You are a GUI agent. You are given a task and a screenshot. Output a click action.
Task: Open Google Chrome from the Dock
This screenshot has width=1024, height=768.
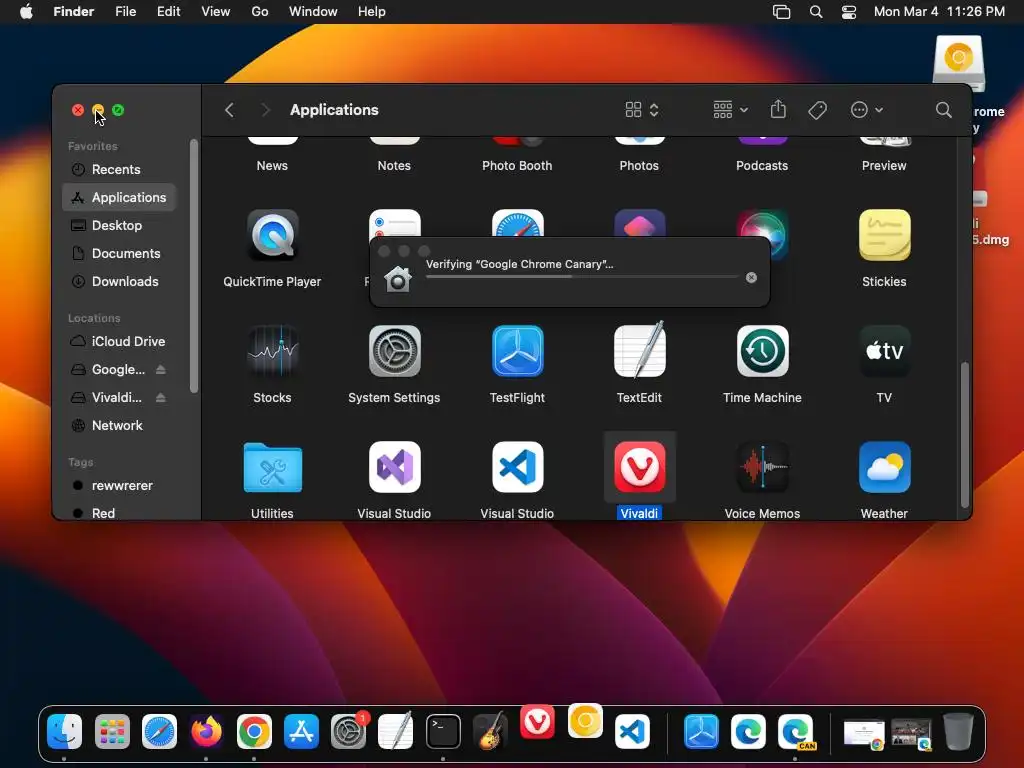point(254,731)
